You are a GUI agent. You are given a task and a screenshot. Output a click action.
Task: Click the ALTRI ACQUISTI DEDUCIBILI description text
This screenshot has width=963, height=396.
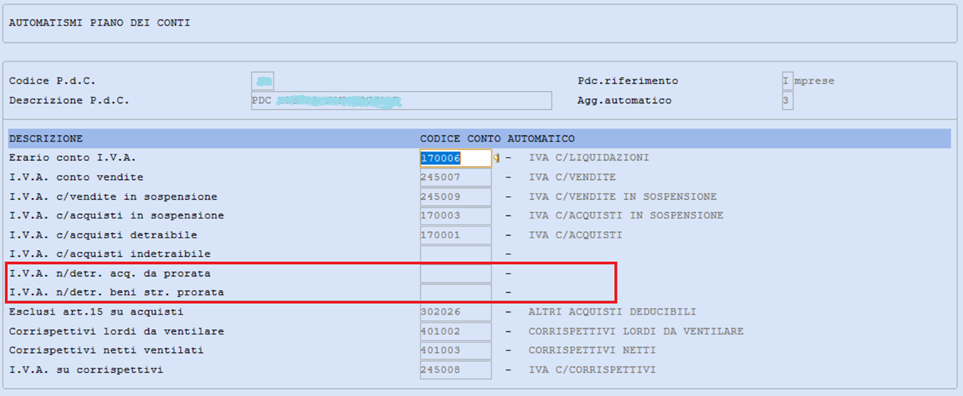612,312
